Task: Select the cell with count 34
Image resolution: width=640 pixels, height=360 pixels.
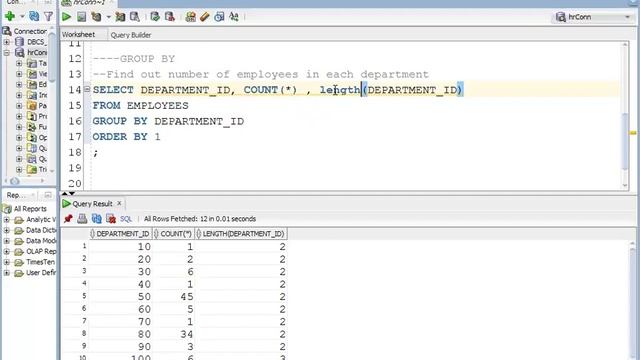Action: [x=173, y=334]
